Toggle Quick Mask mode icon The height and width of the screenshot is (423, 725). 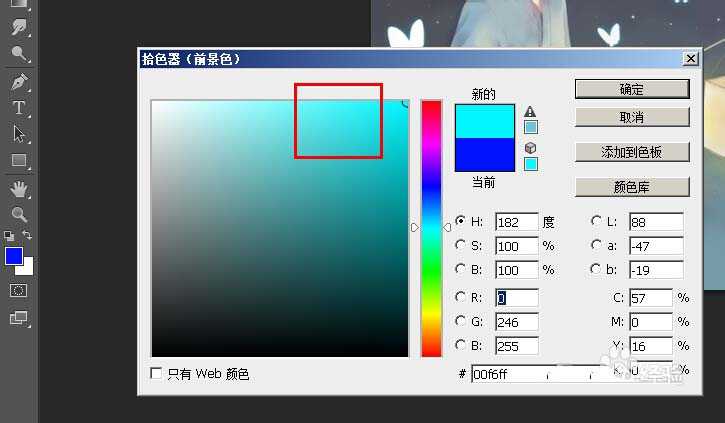(18, 290)
